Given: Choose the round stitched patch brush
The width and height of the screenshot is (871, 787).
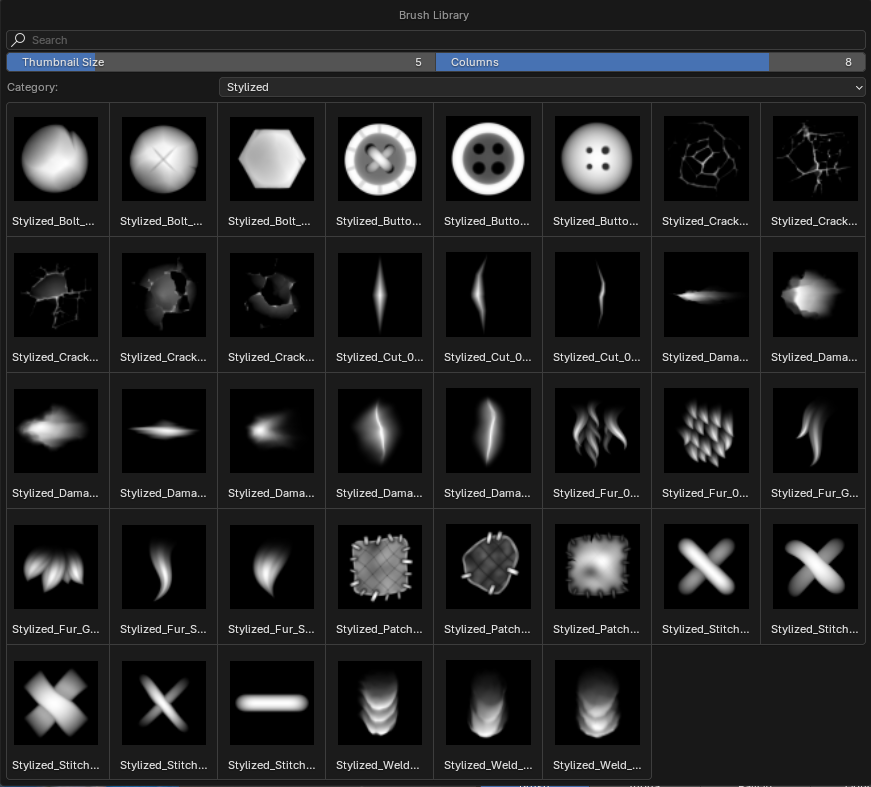Looking at the screenshot, I should tap(488, 566).
